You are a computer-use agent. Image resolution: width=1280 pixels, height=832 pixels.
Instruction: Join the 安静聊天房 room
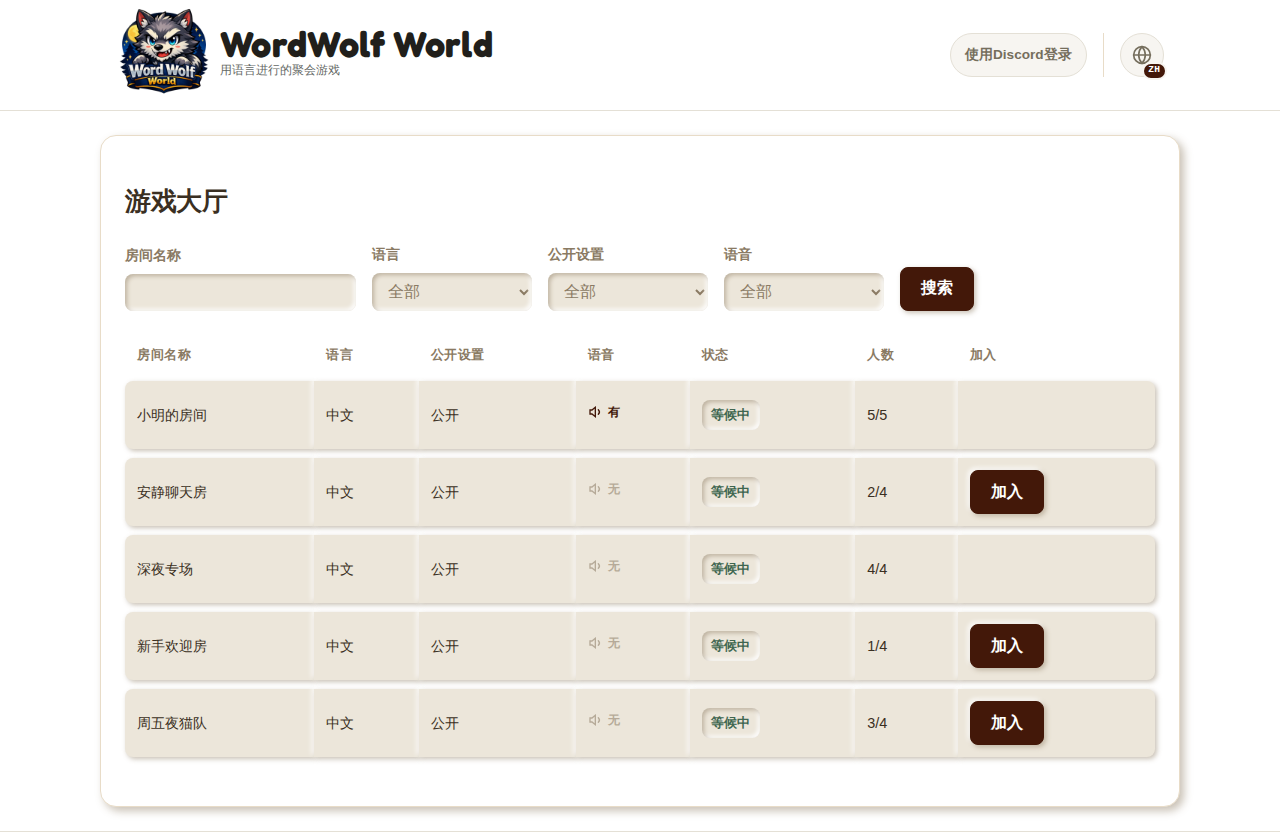(1007, 492)
